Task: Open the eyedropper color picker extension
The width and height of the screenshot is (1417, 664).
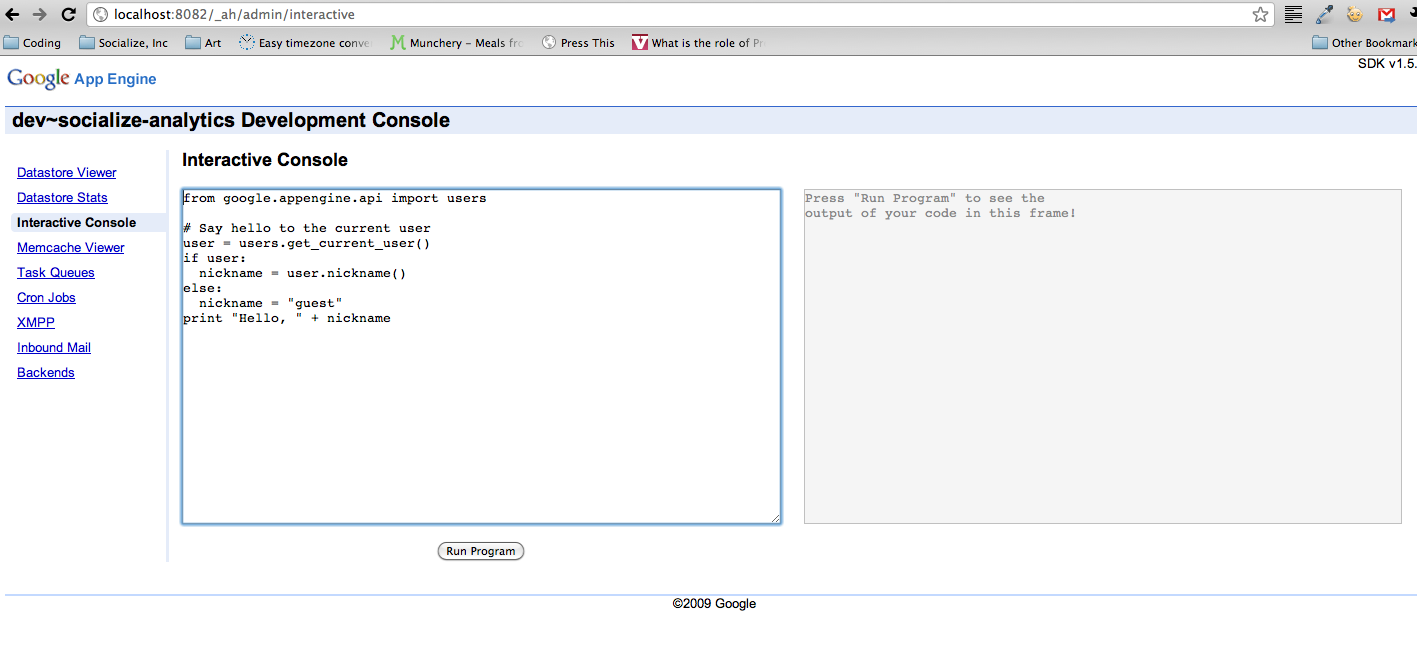Action: click(1324, 15)
